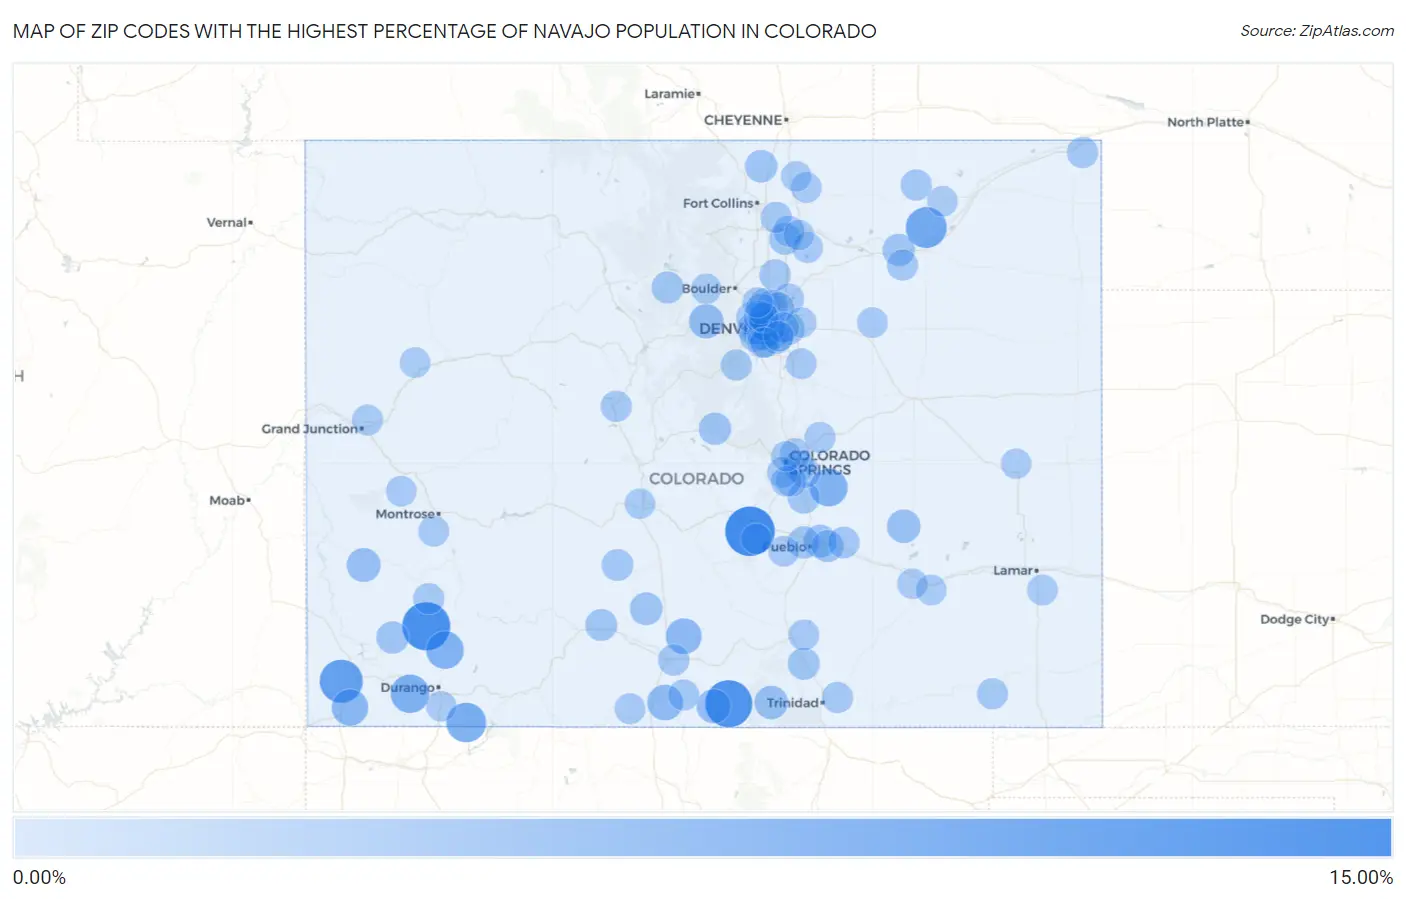Click the Boulder city label
The width and height of the screenshot is (1406, 899).
[709, 289]
